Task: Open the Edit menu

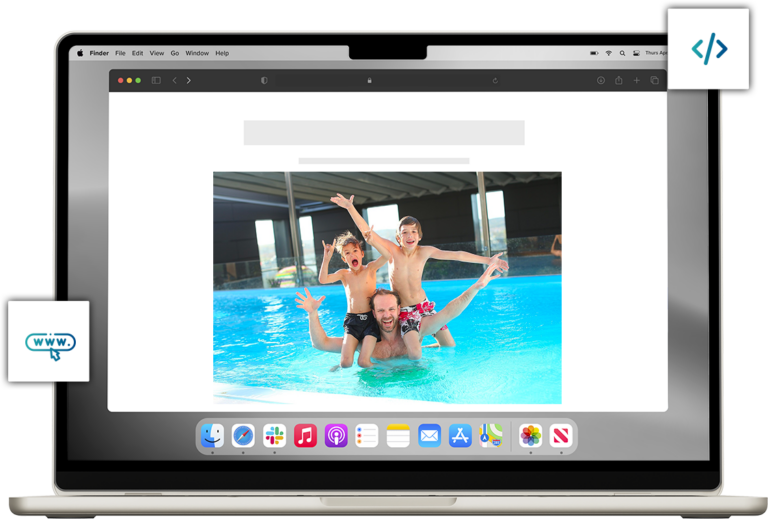Action: 137,53
